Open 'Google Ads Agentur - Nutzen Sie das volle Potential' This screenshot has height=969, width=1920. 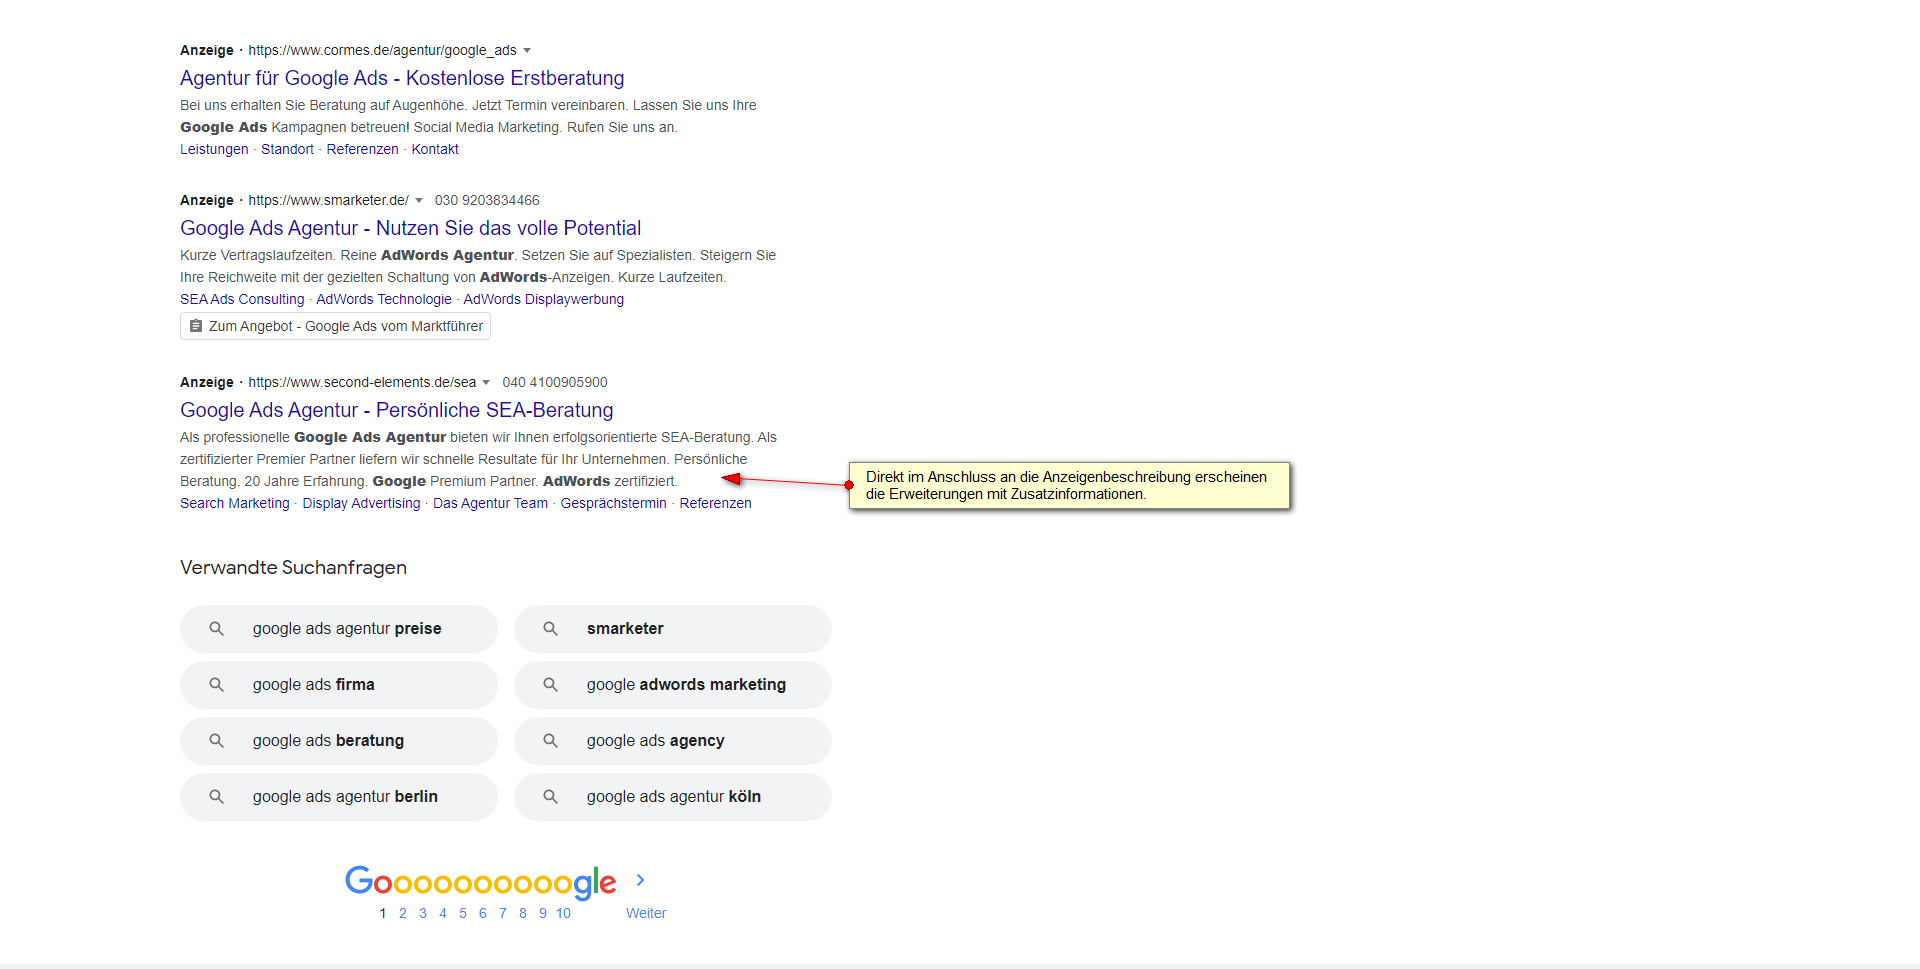pyautogui.click(x=410, y=228)
